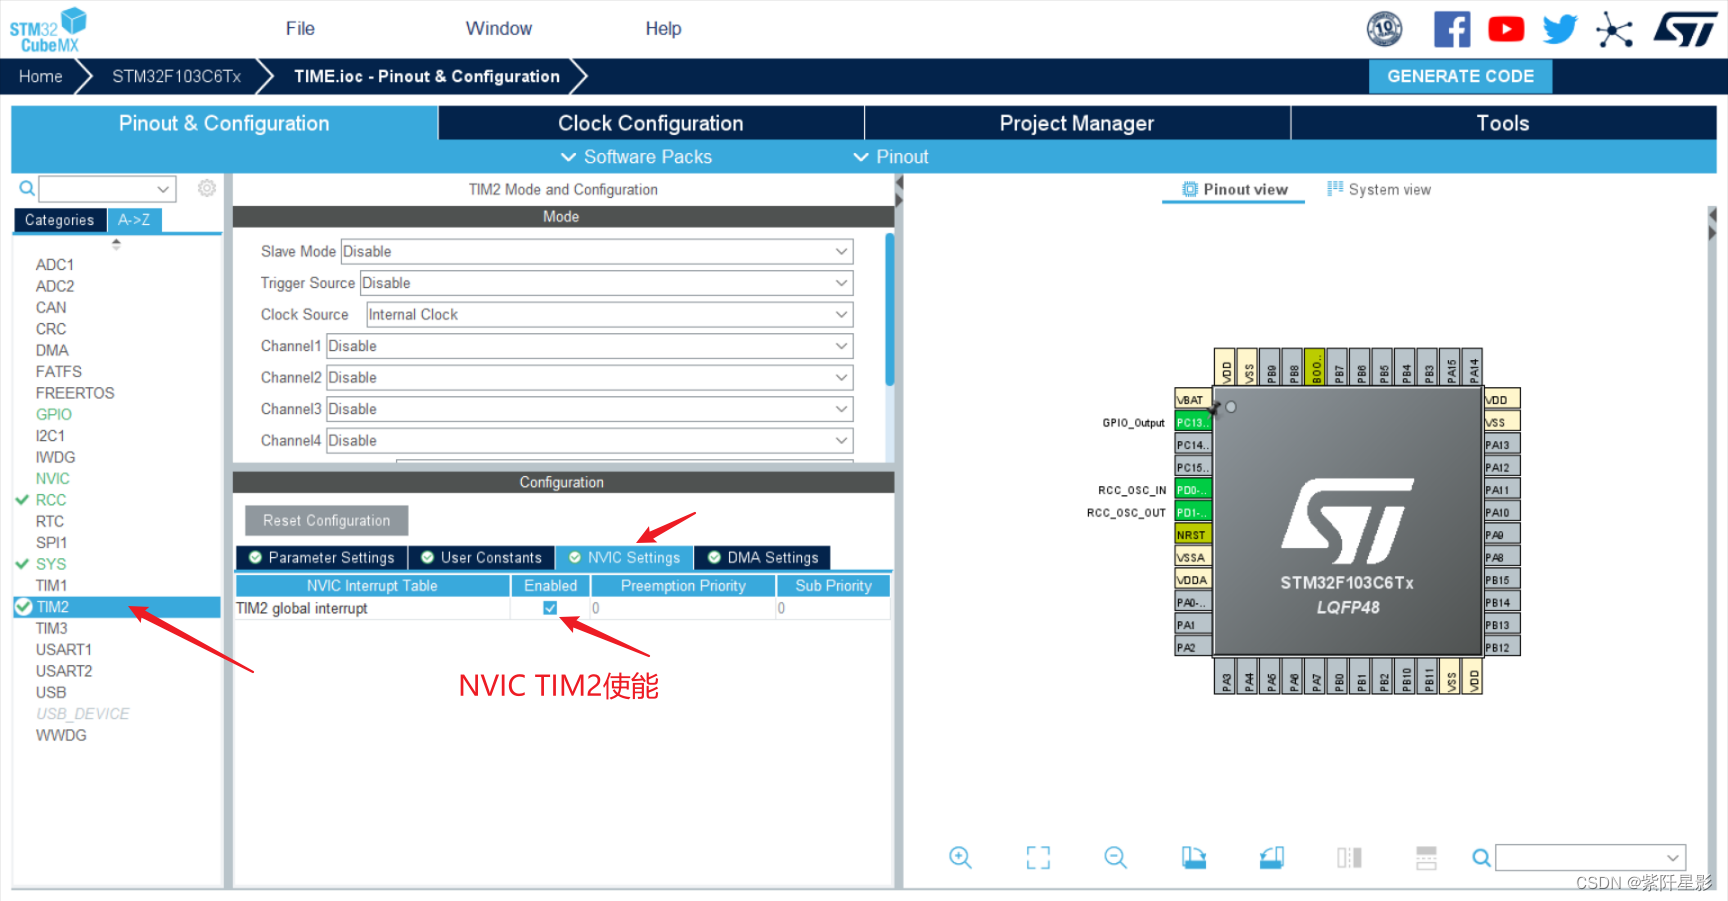Click the search magnifier in categories panel
This screenshot has width=1728, height=901.
click(x=27, y=188)
